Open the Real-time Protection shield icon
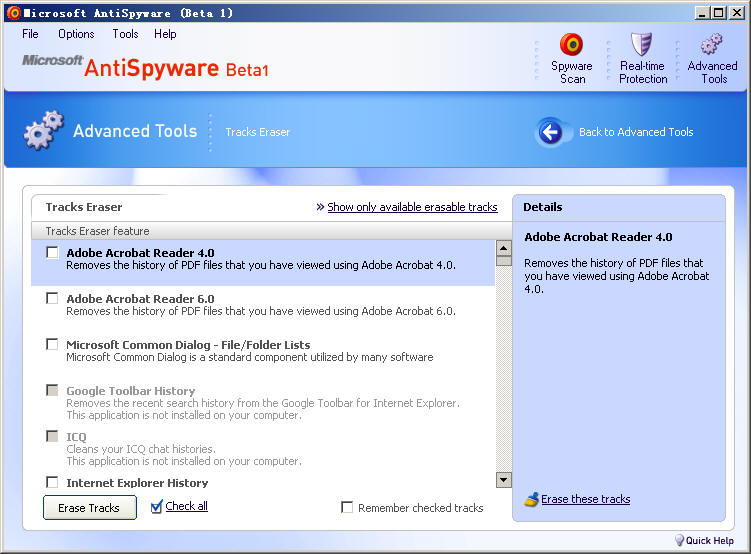 [x=641, y=45]
